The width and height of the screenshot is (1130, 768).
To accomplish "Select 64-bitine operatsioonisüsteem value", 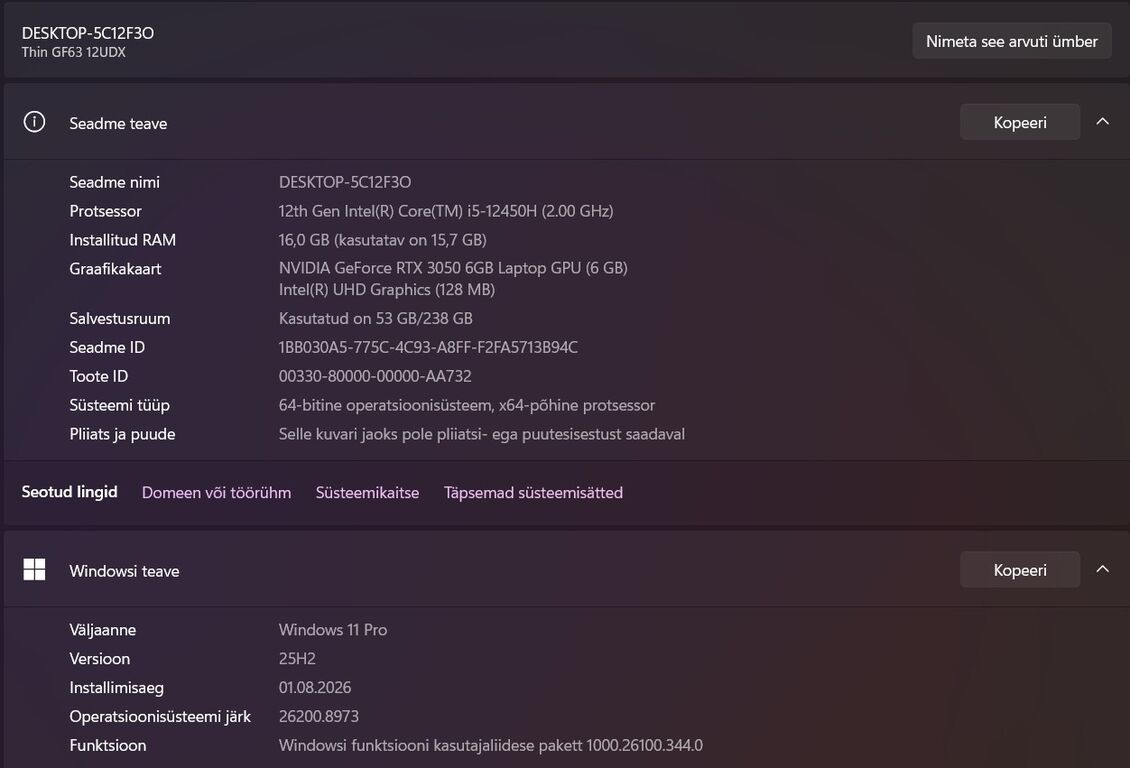I will (x=467, y=405).
